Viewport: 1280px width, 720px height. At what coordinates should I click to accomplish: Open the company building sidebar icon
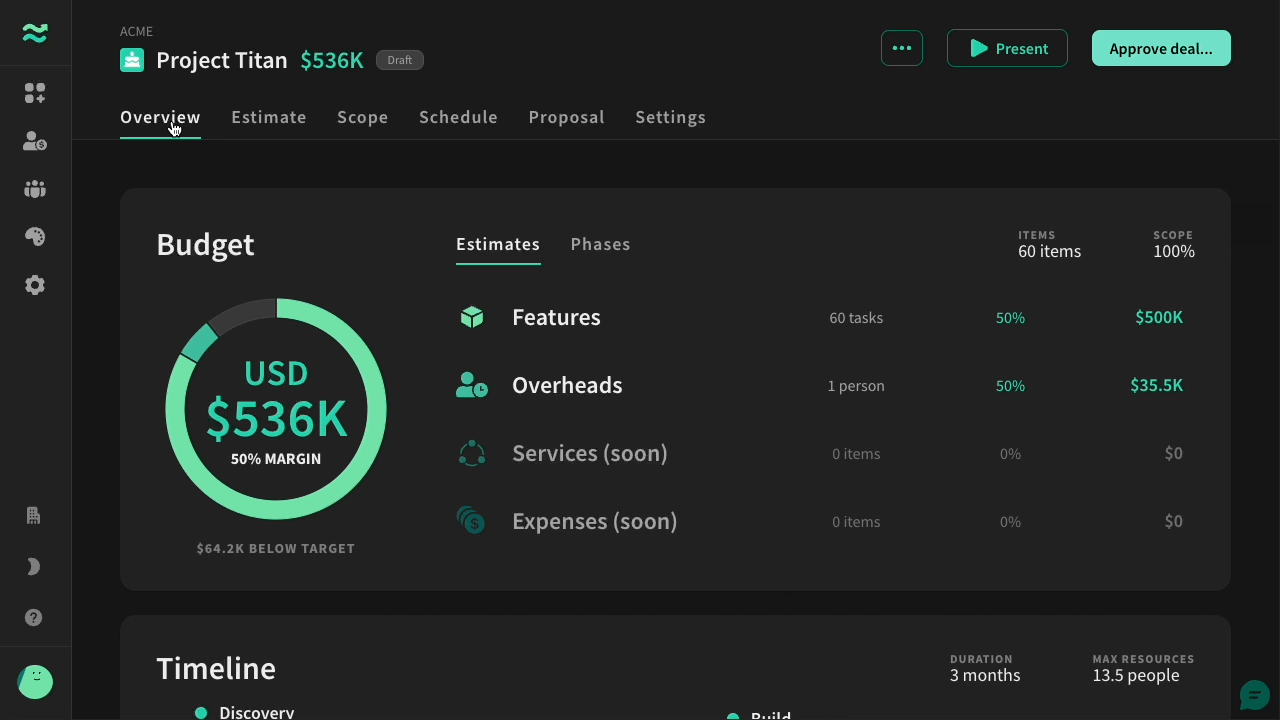coord(33,516)
